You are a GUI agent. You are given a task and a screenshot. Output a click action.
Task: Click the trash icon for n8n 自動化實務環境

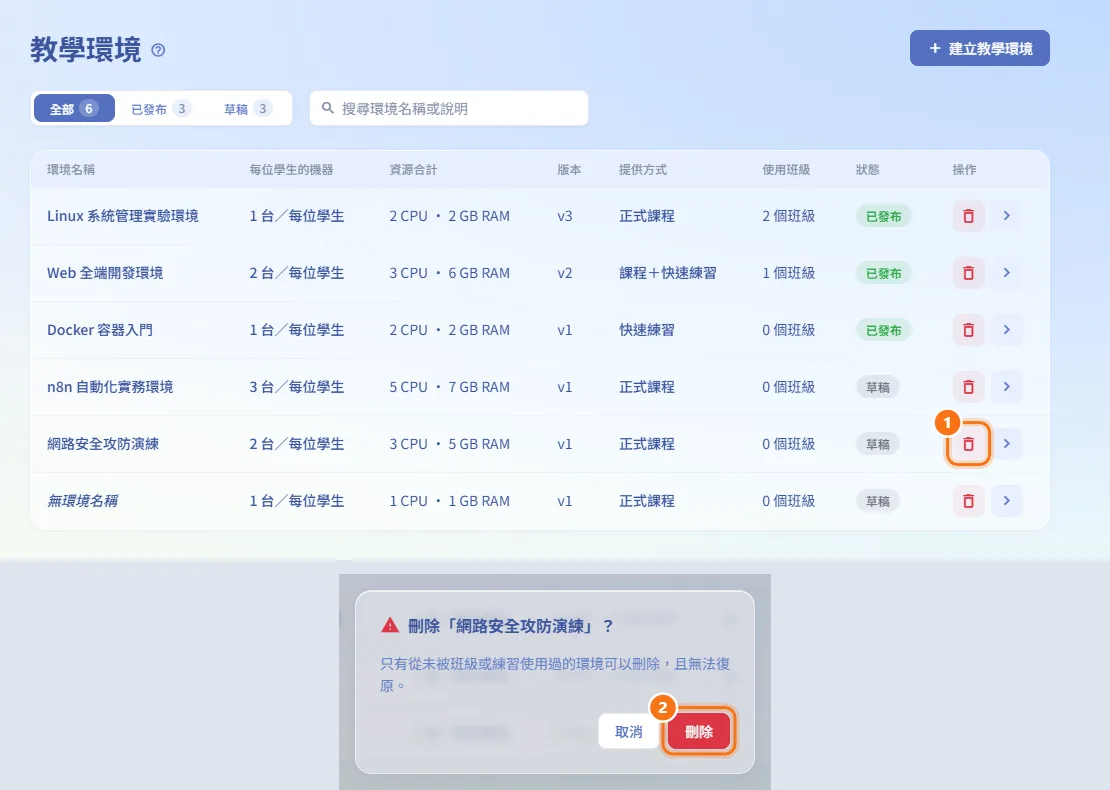tap(968, 387)
